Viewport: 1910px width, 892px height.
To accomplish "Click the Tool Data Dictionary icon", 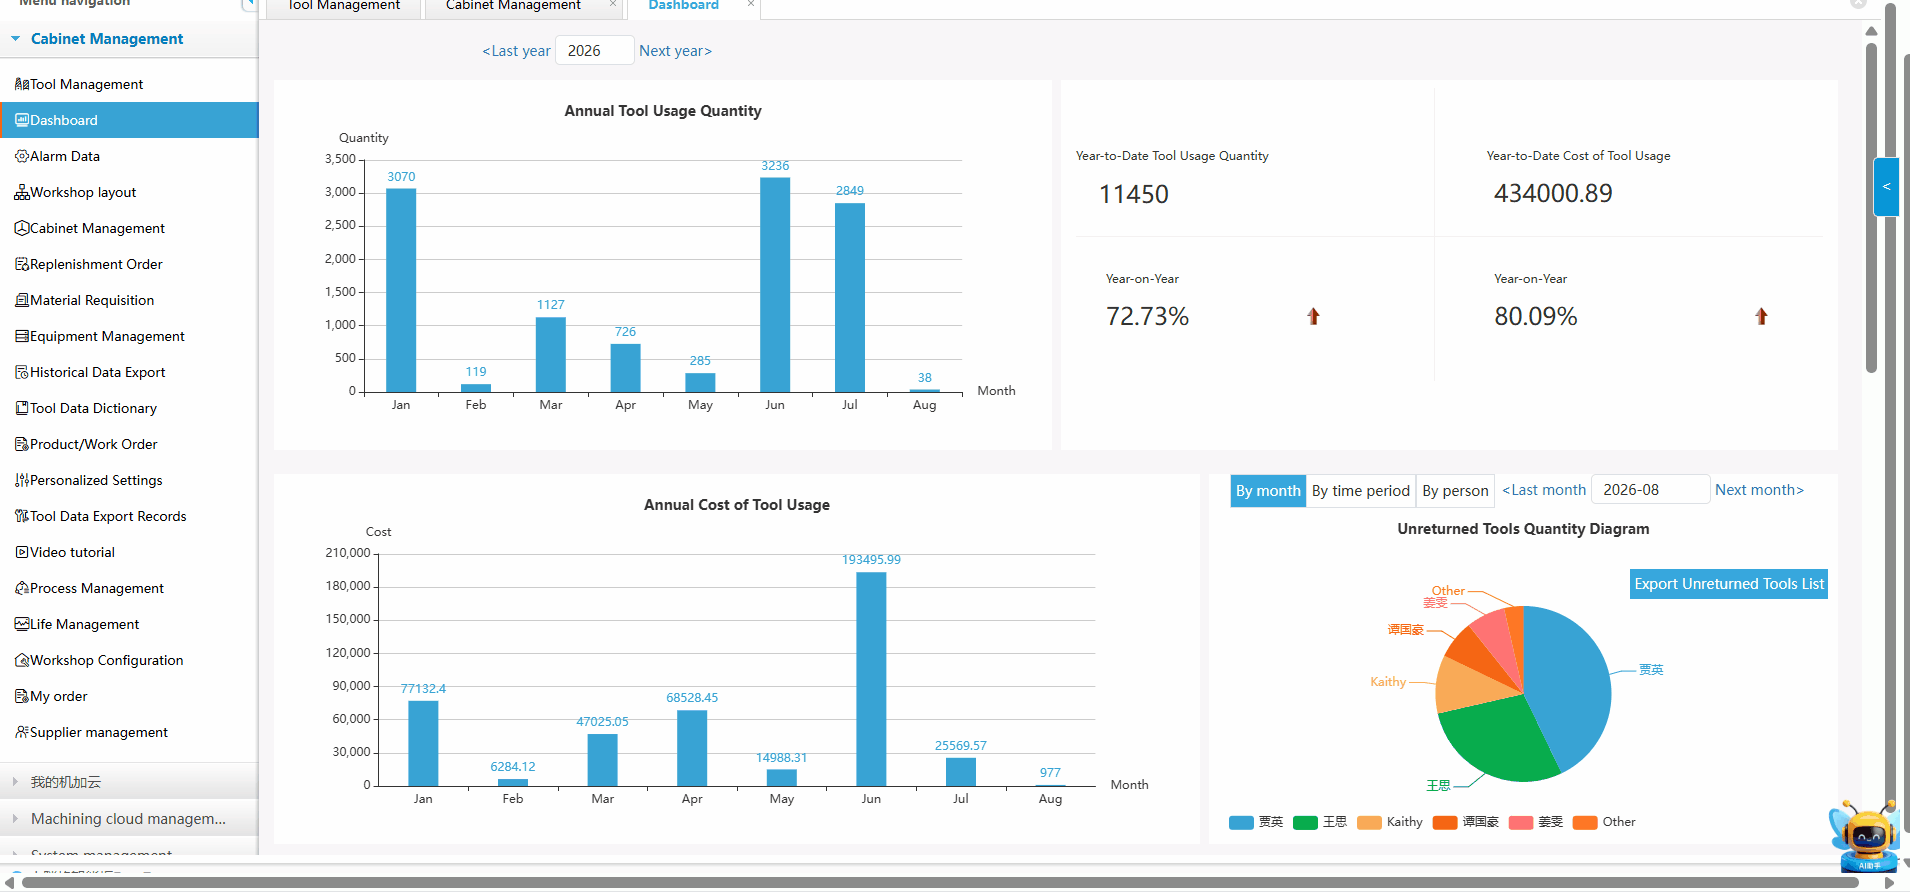I will tap(22, 408).
